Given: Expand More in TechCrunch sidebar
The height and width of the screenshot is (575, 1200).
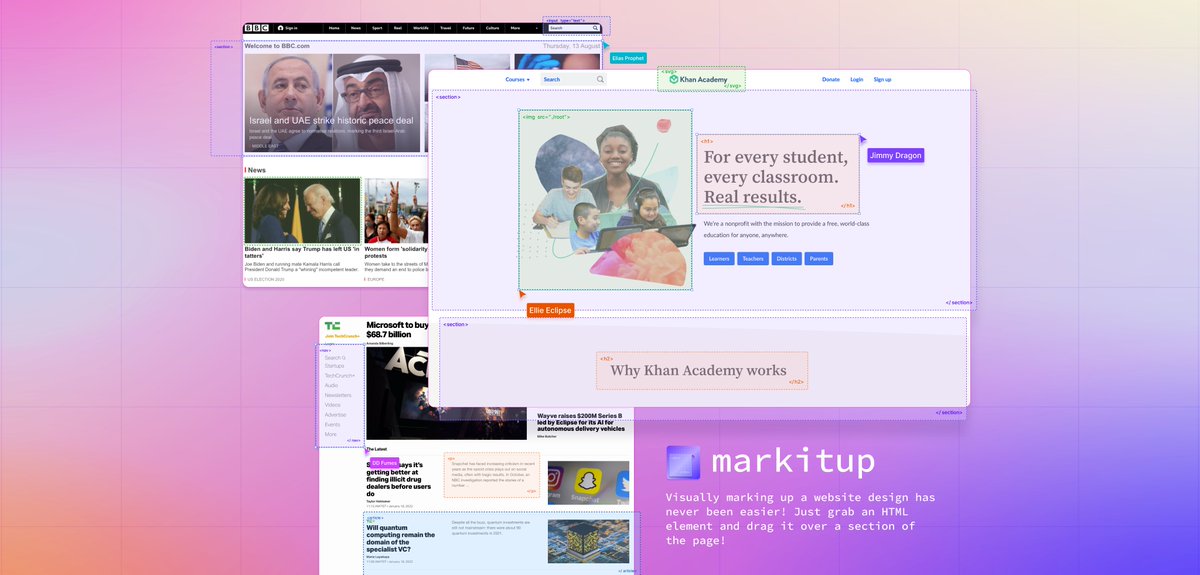Looking at the screenshot, I should click(331, 434).
